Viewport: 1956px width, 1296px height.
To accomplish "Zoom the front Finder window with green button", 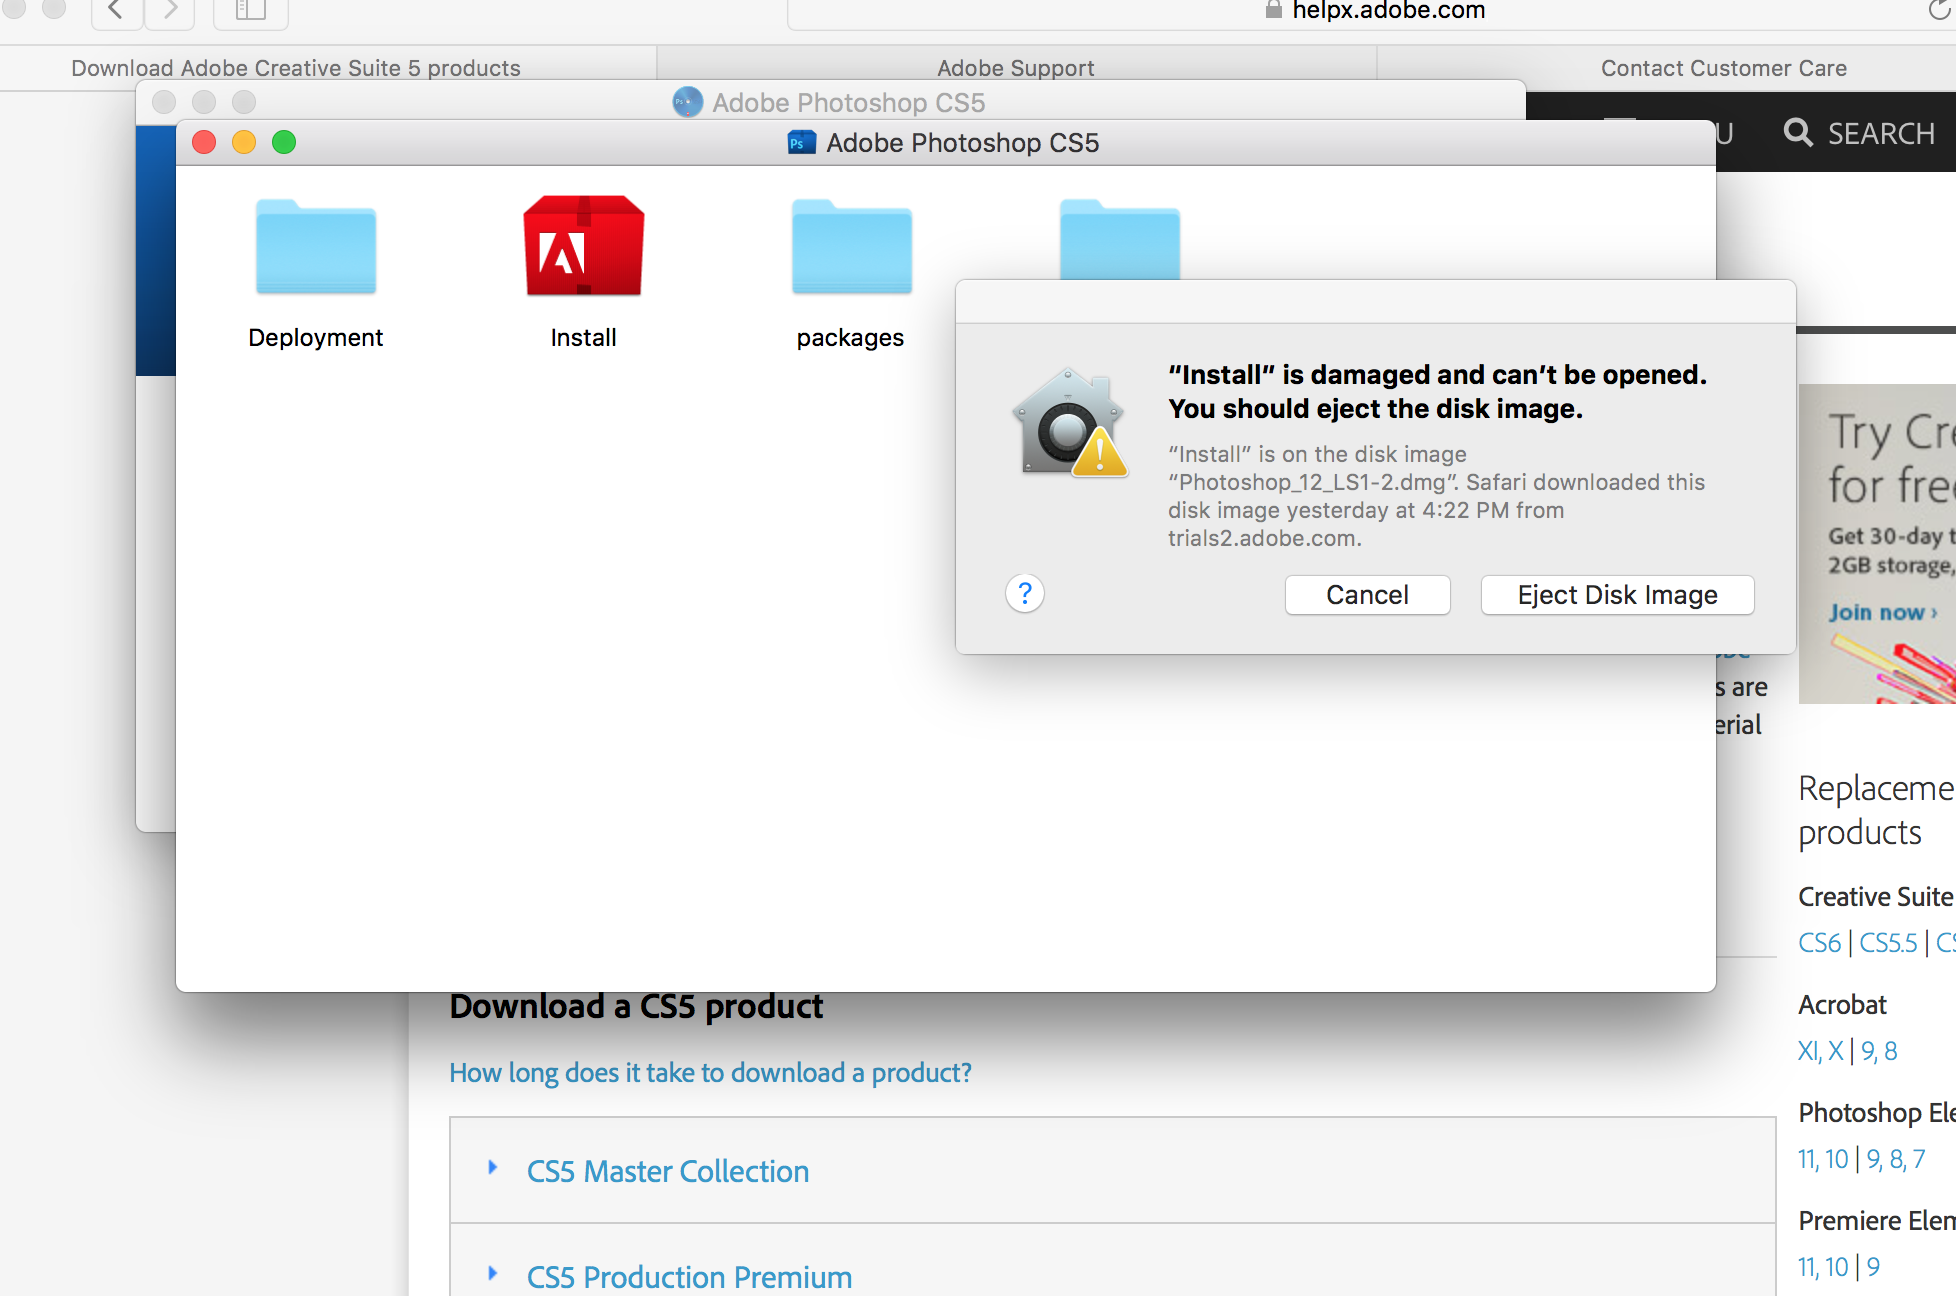I will point(284,142).
